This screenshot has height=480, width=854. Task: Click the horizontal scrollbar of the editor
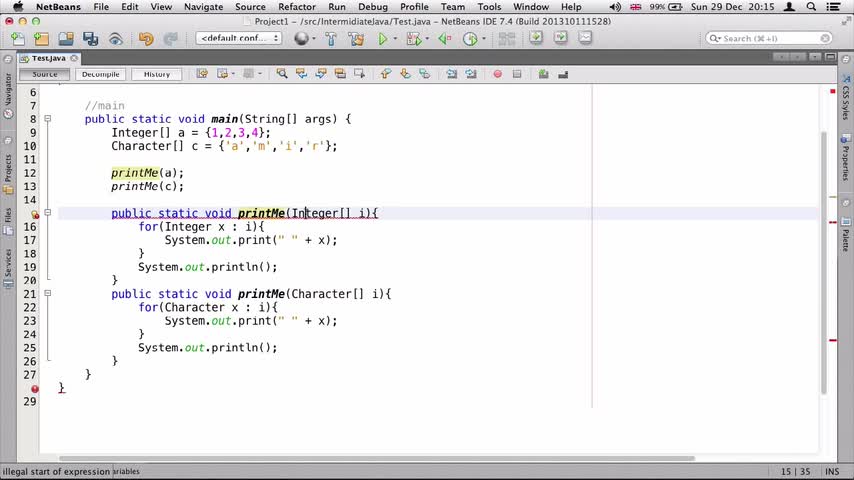pyautogui.click(x=377, y=458)
